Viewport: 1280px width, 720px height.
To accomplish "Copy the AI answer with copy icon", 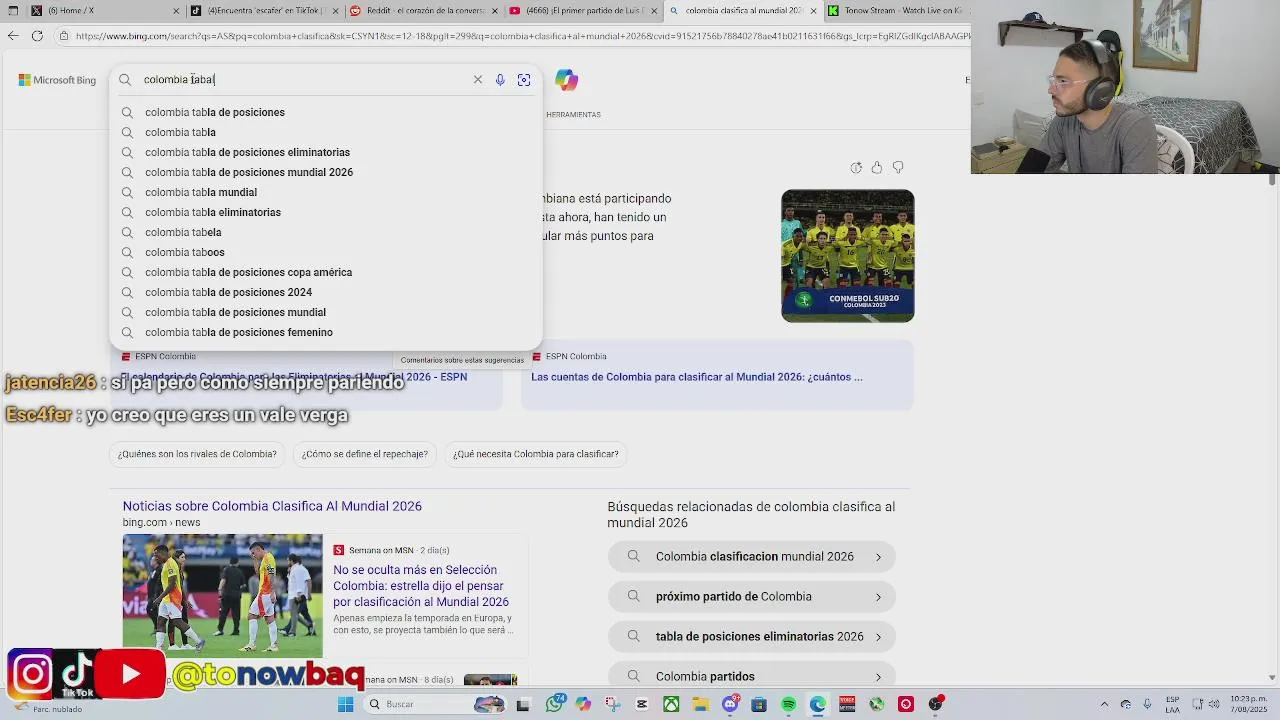I will tap(856, 167).
